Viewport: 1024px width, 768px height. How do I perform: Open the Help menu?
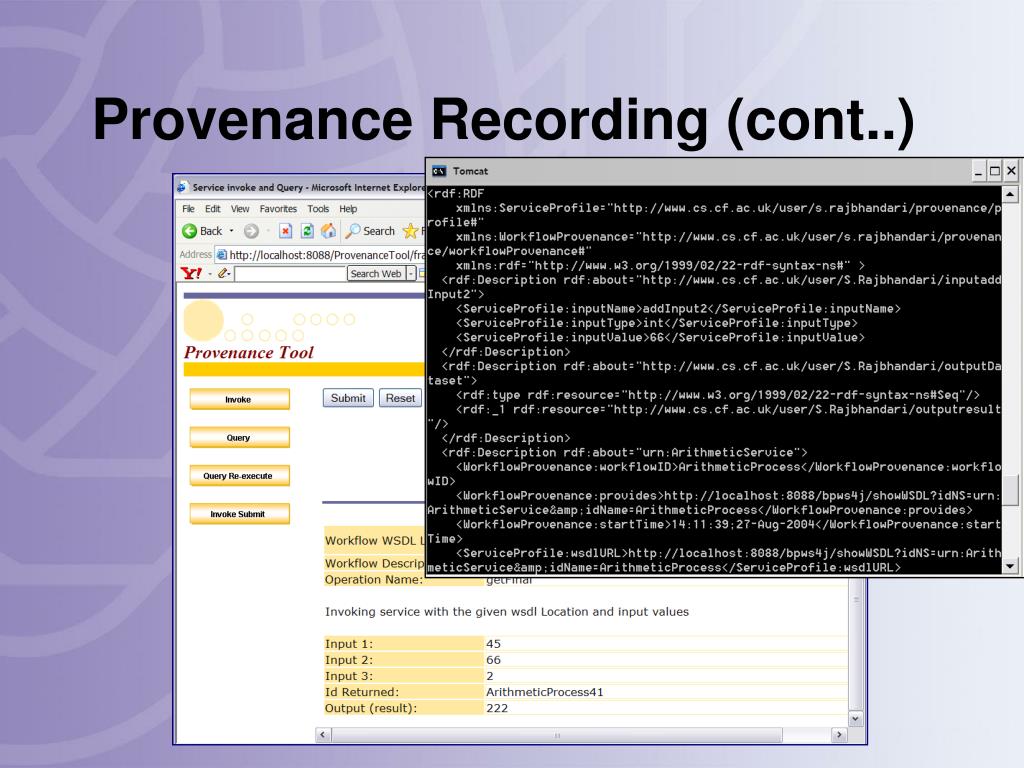click(348, 209)
